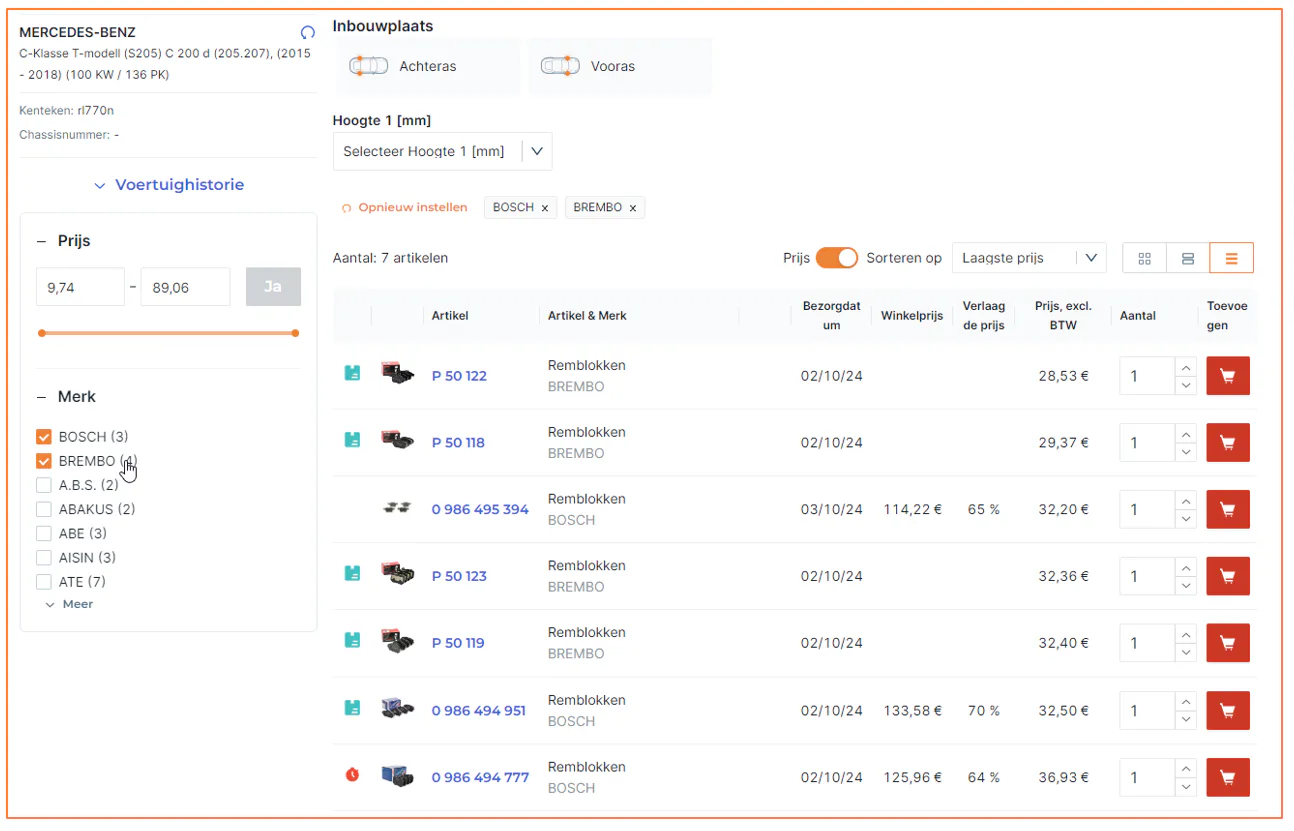Uncheck the BREMBO brand checkbox
This screenshot has width=1294, height=831.
[x=43, y=461]
